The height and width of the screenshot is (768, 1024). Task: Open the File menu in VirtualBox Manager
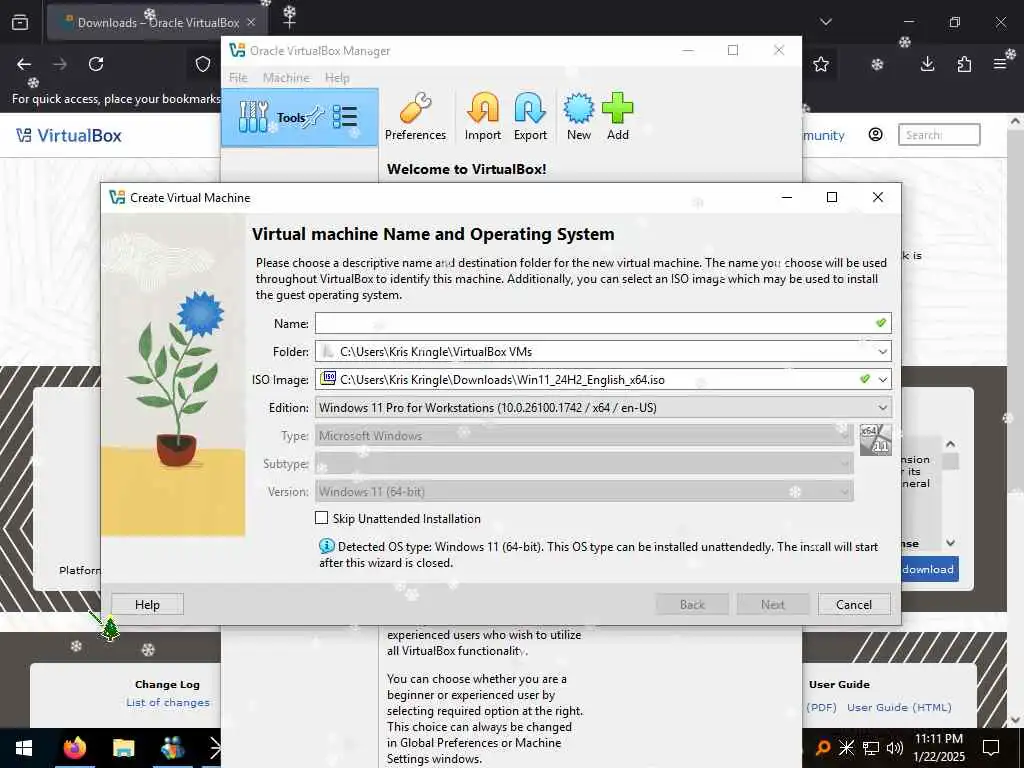pos(238,78)
